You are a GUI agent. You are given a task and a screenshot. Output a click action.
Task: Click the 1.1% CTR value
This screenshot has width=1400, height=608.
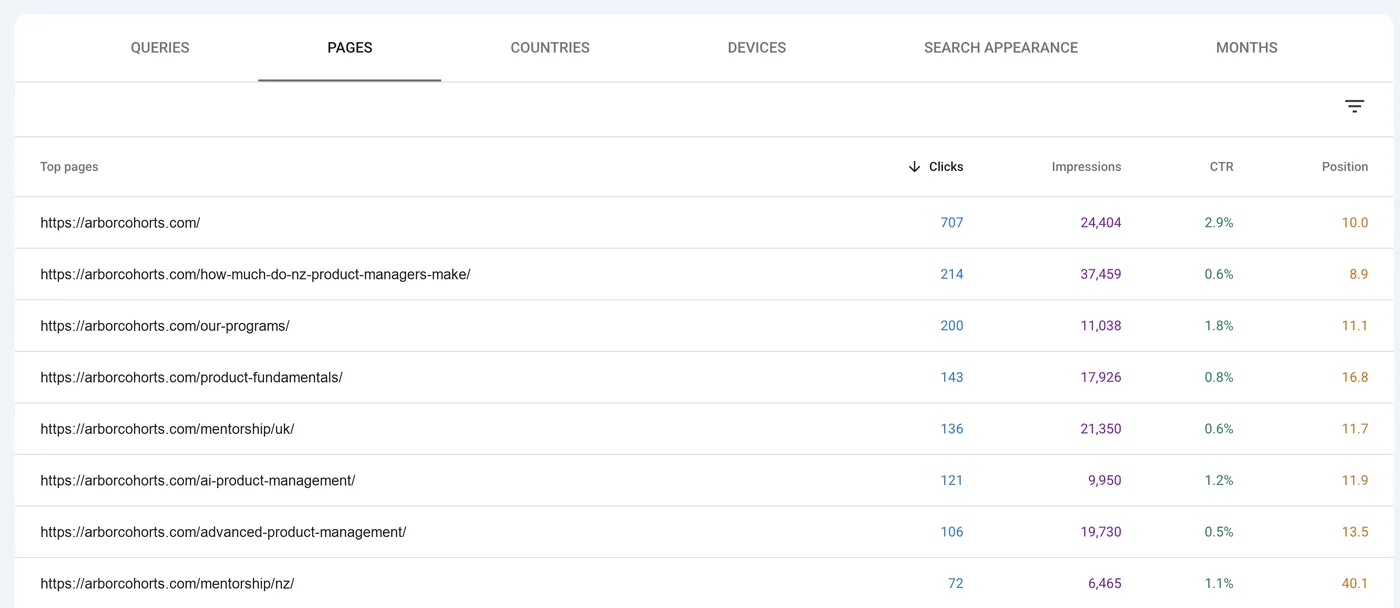tap(1219, 583)
